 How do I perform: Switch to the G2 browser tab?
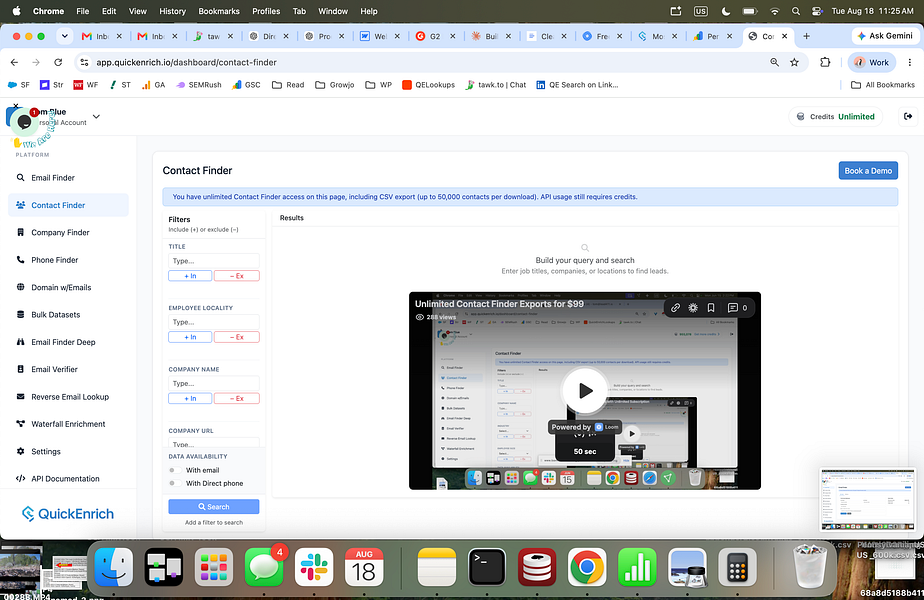(x=435, y=36)
